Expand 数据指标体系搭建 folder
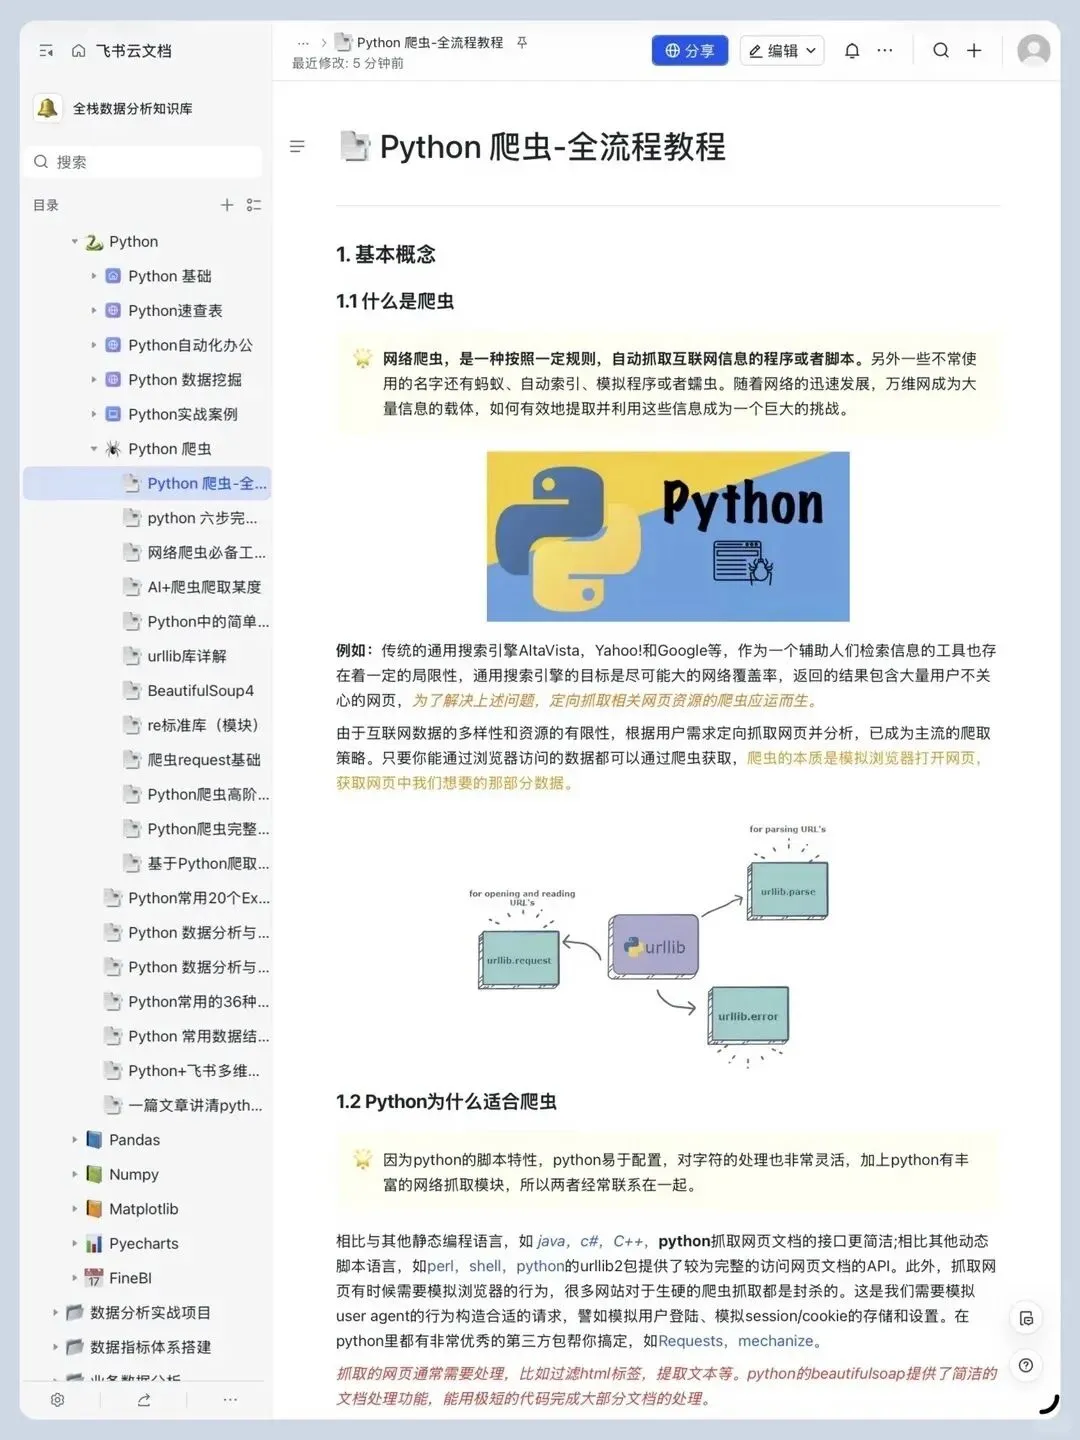The width and height of the screenshot is (1080, 1440). tap(56, 1347)
